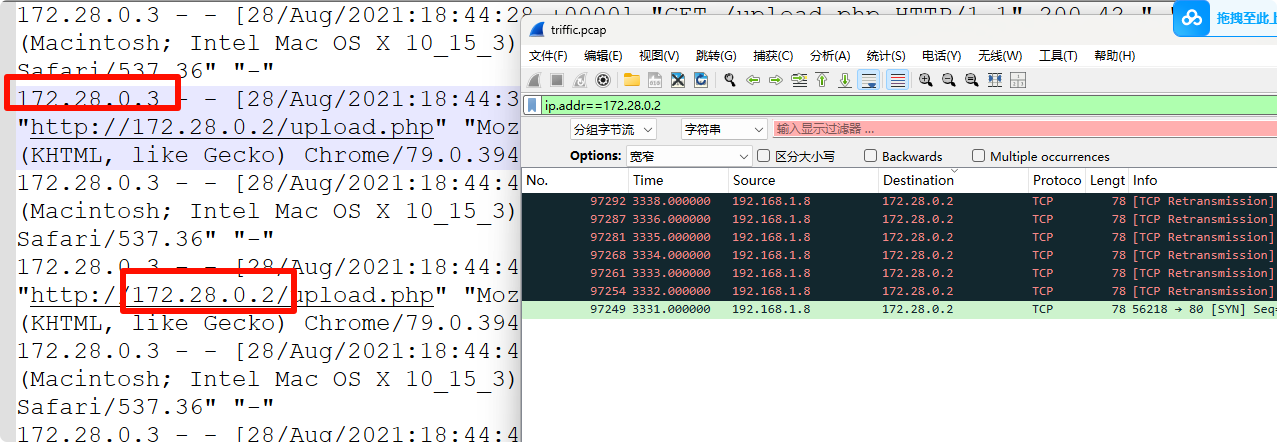1277x442 pixels.
Task: Go forward with green right arrow
Action: (776, 80)
